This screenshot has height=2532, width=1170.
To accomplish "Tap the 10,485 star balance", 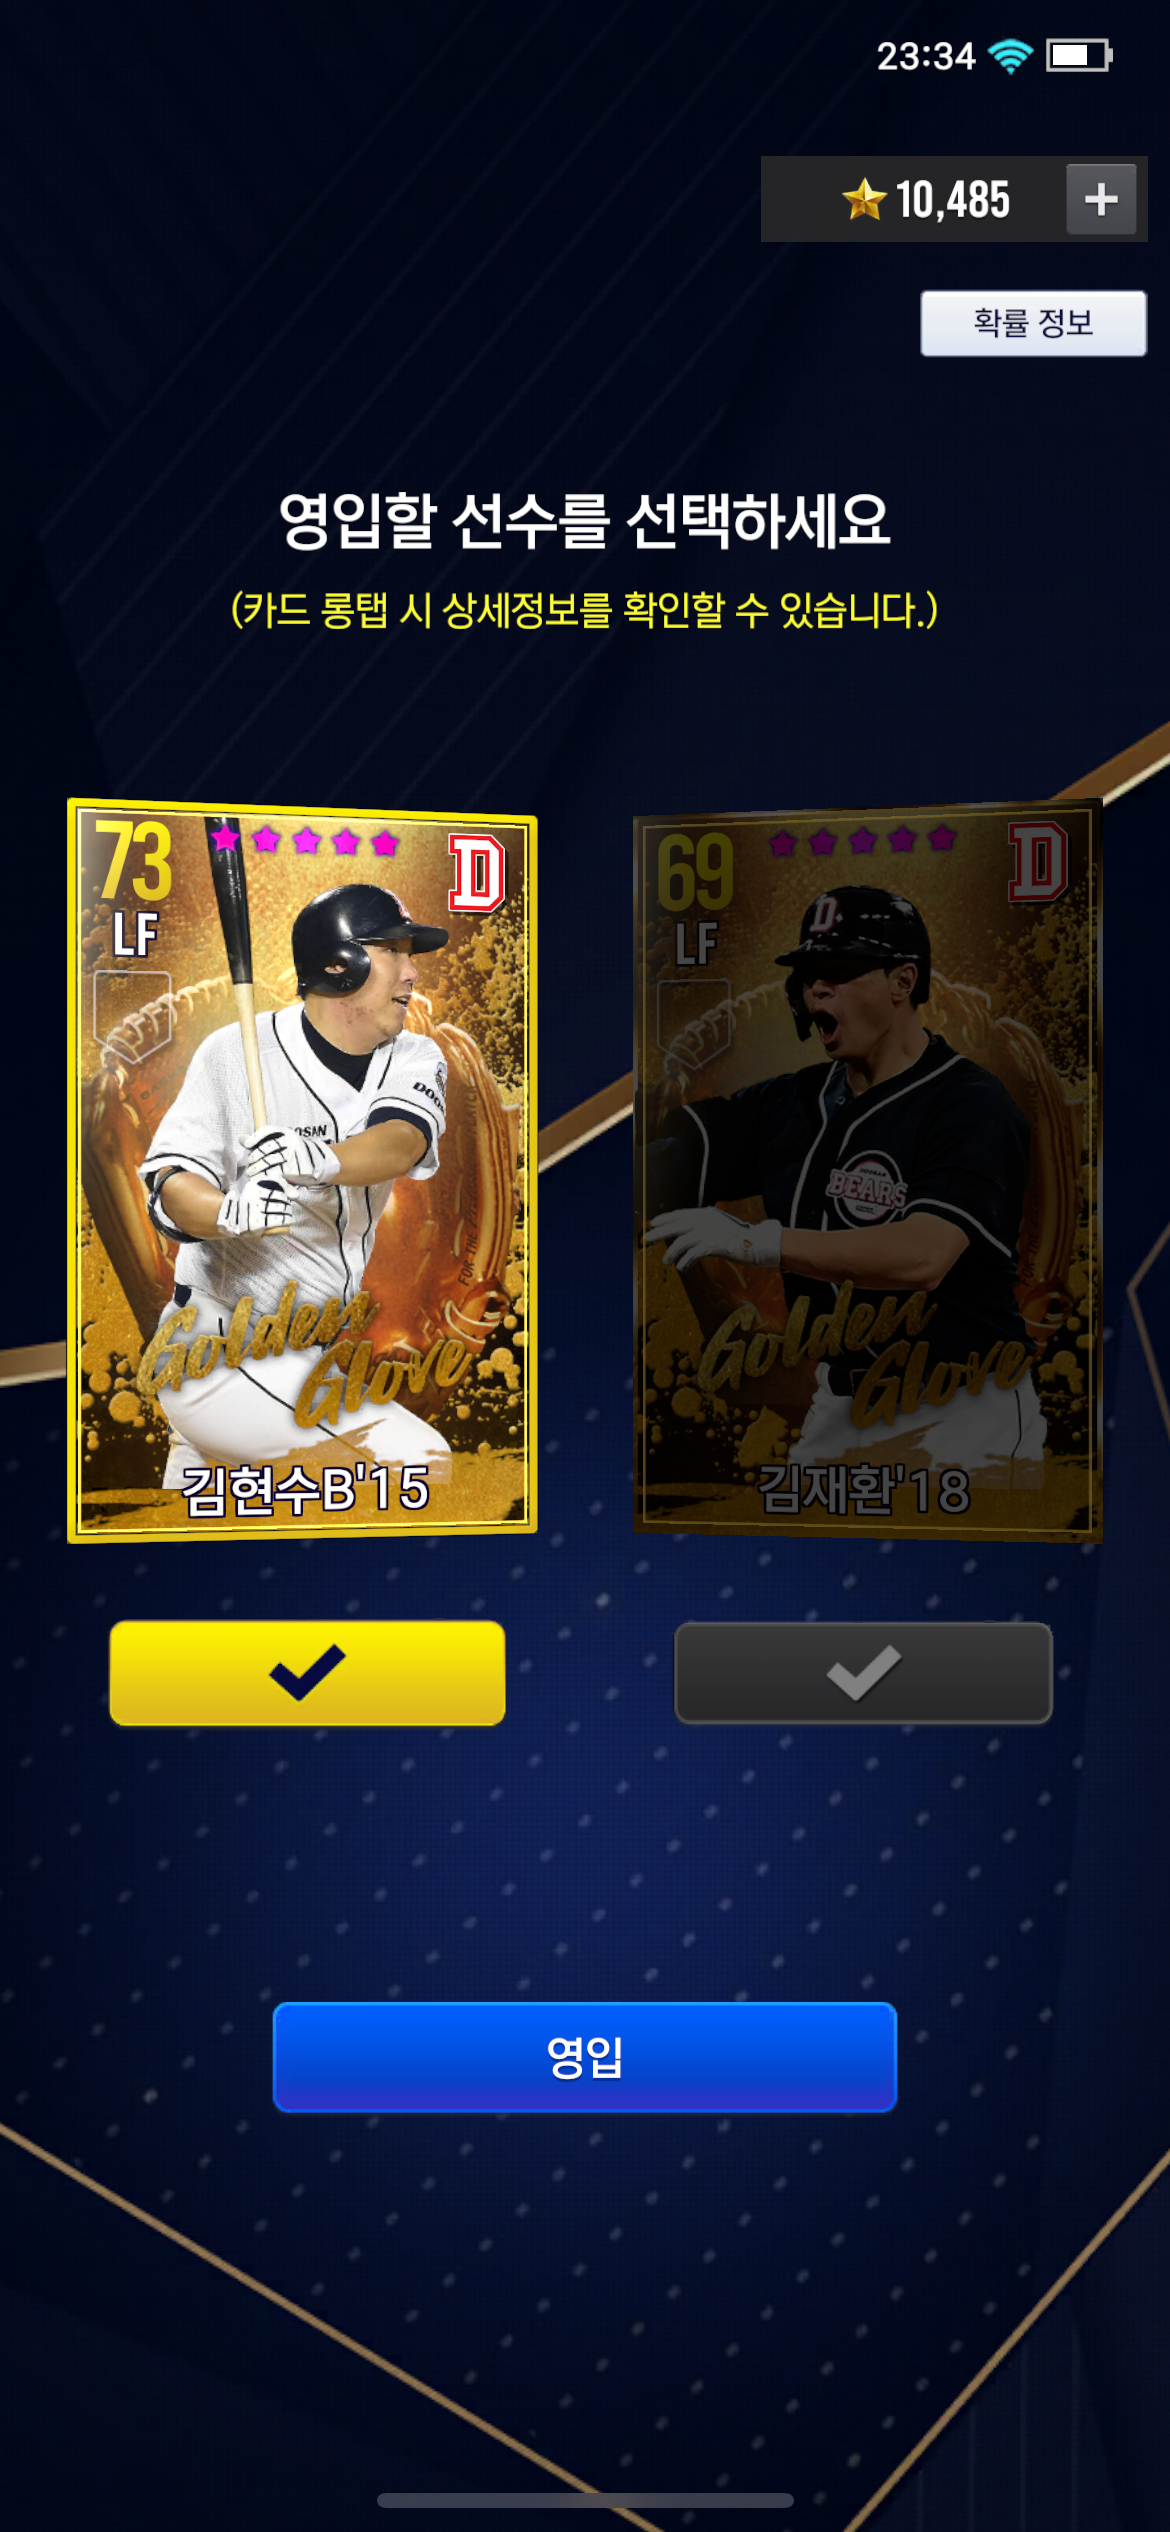I will [x=952, y=199].
